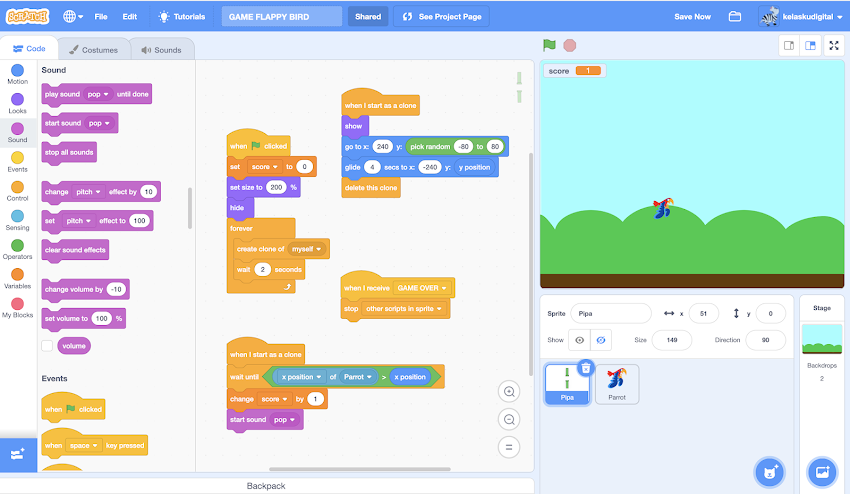The image size is (850, 494).
Task: Open myself dropdown in create clone block
Action: pos(307,249)
